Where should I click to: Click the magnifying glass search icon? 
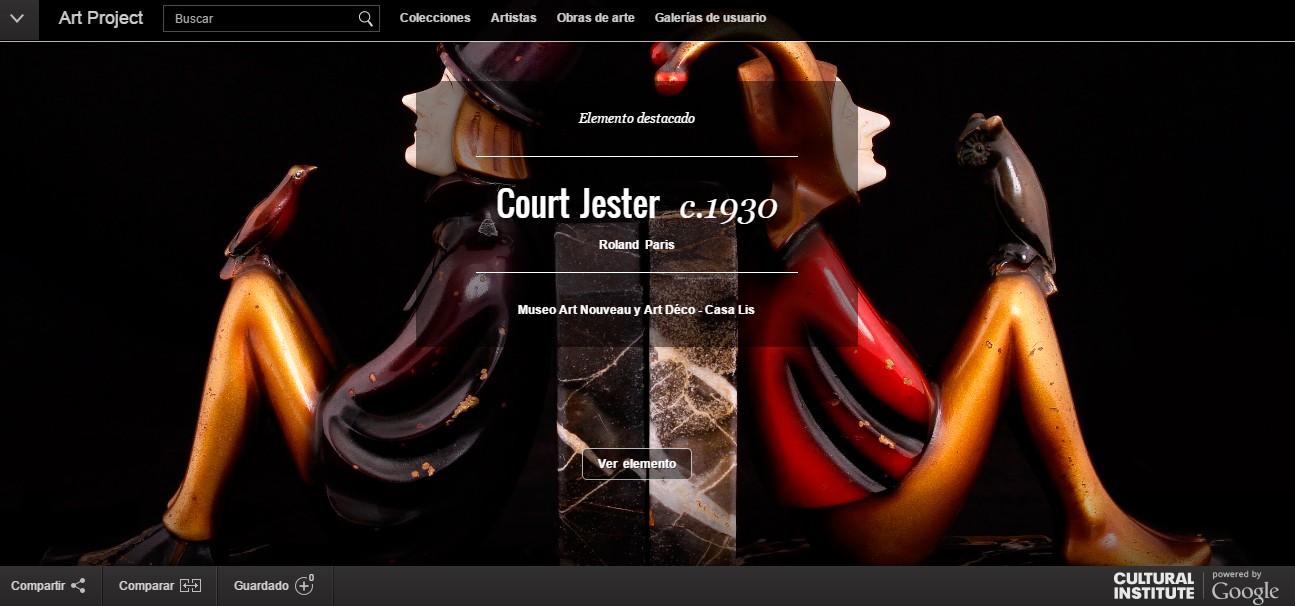[367, 19]
